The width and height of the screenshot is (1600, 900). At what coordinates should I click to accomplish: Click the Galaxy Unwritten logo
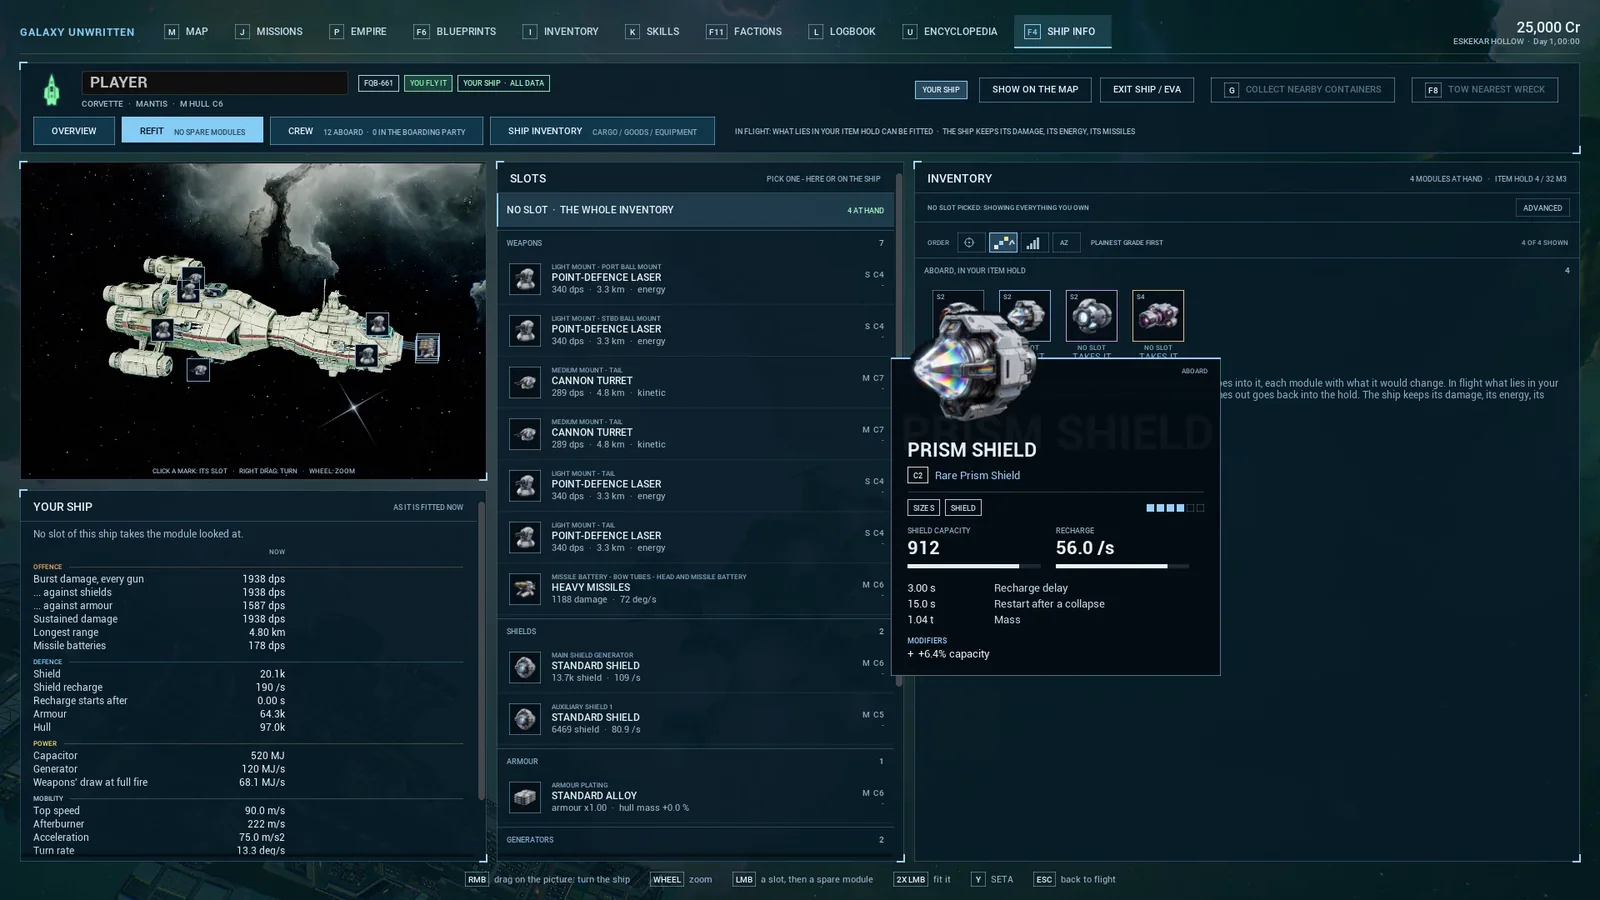(x=77, y=32)
